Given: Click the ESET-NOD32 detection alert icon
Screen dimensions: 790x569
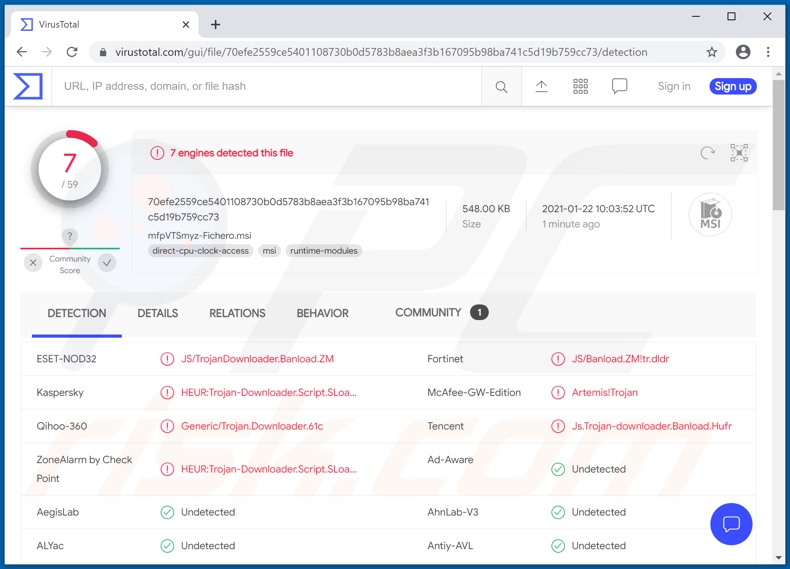Looking at the screenshot, I should [x=167, y=359].
